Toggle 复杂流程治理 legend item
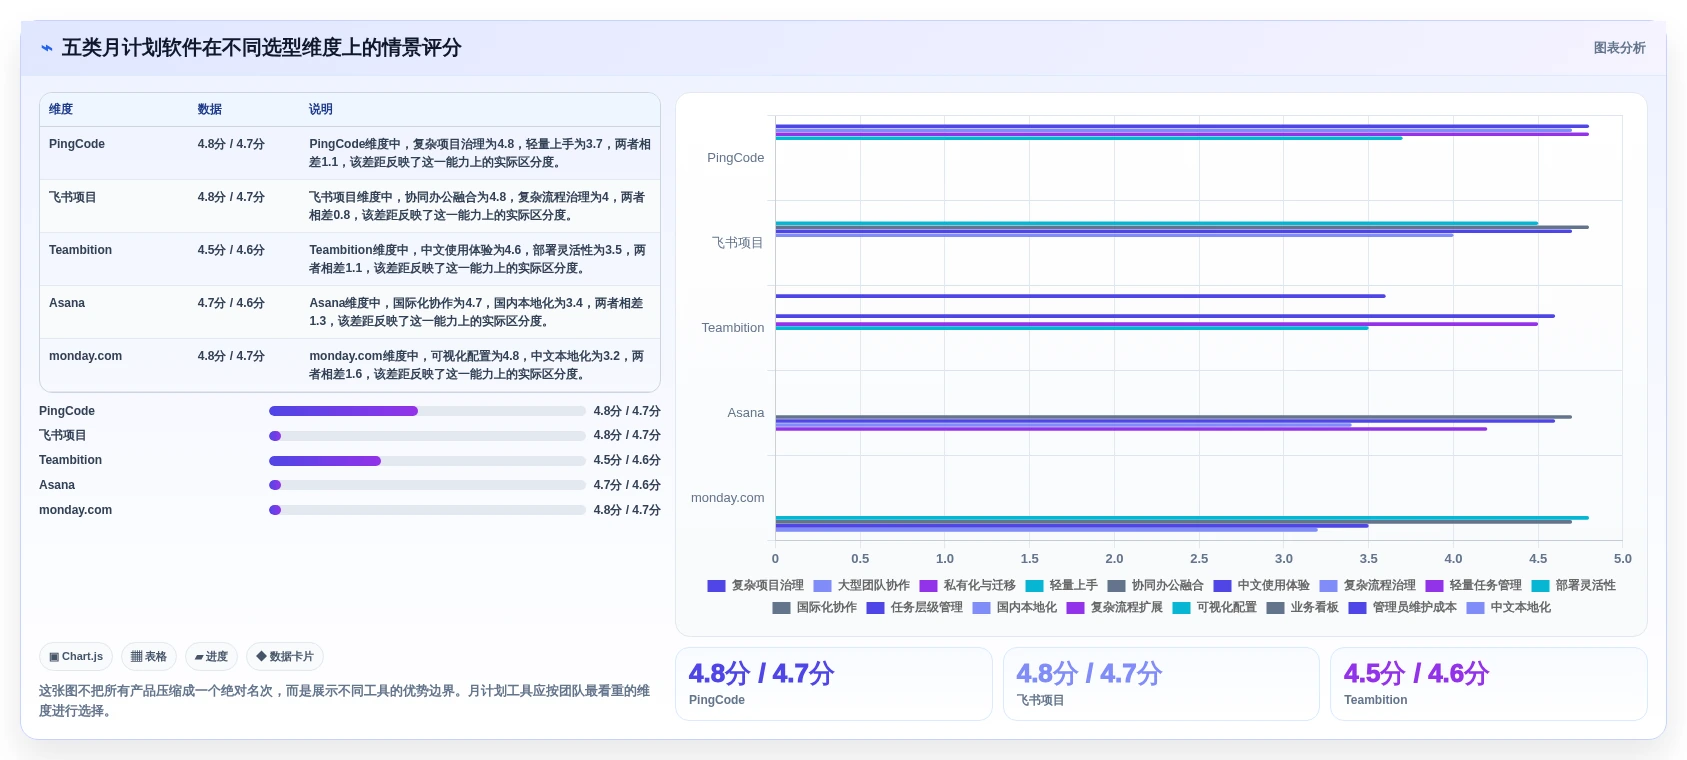 click(x=1367, y=586)
